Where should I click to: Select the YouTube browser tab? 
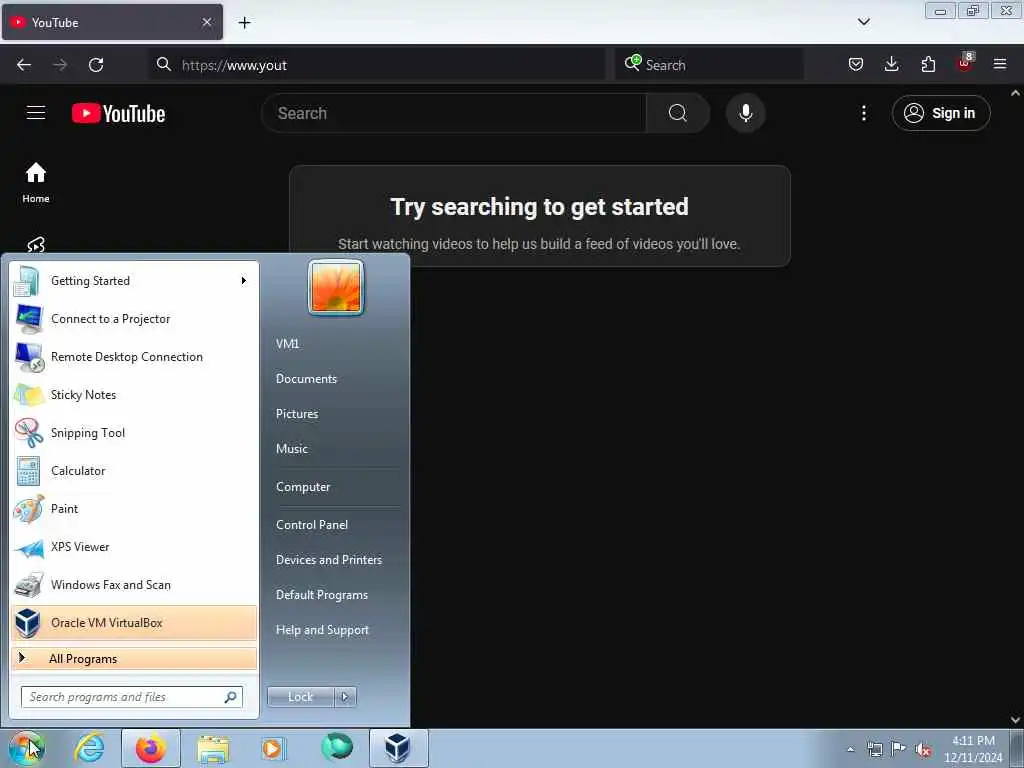click(x=112, y=22)
